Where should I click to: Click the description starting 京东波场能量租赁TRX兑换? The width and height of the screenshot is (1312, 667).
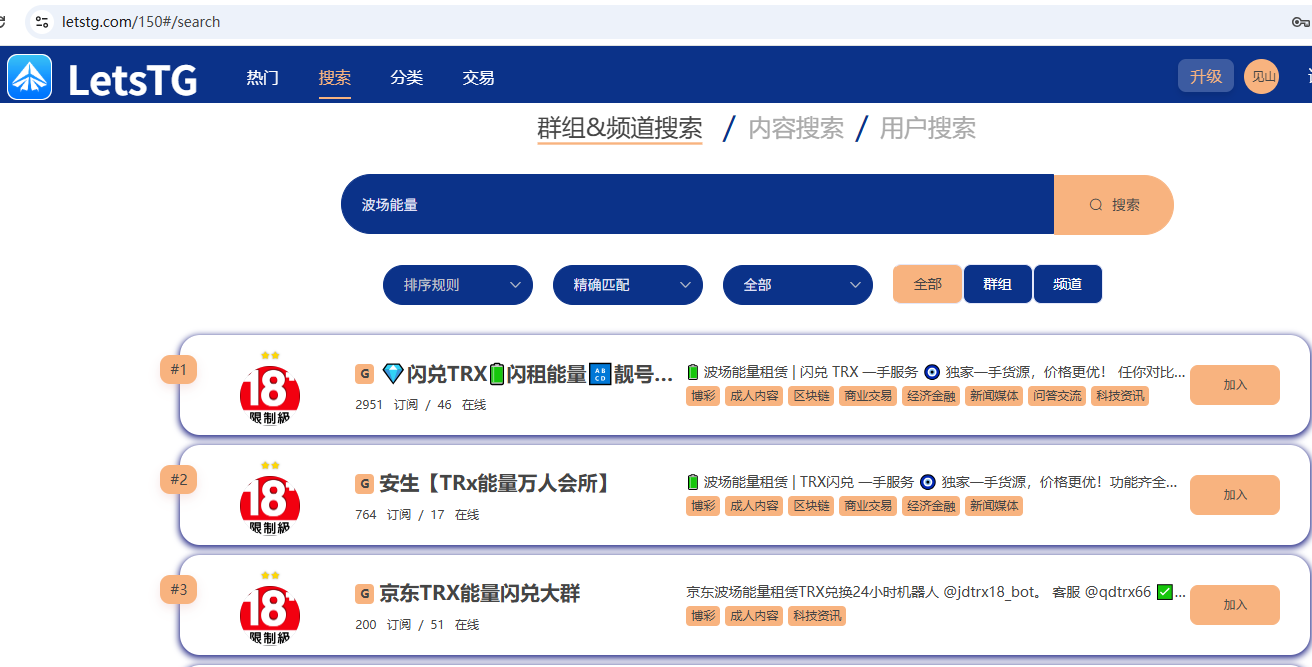(x=936, y=592)
